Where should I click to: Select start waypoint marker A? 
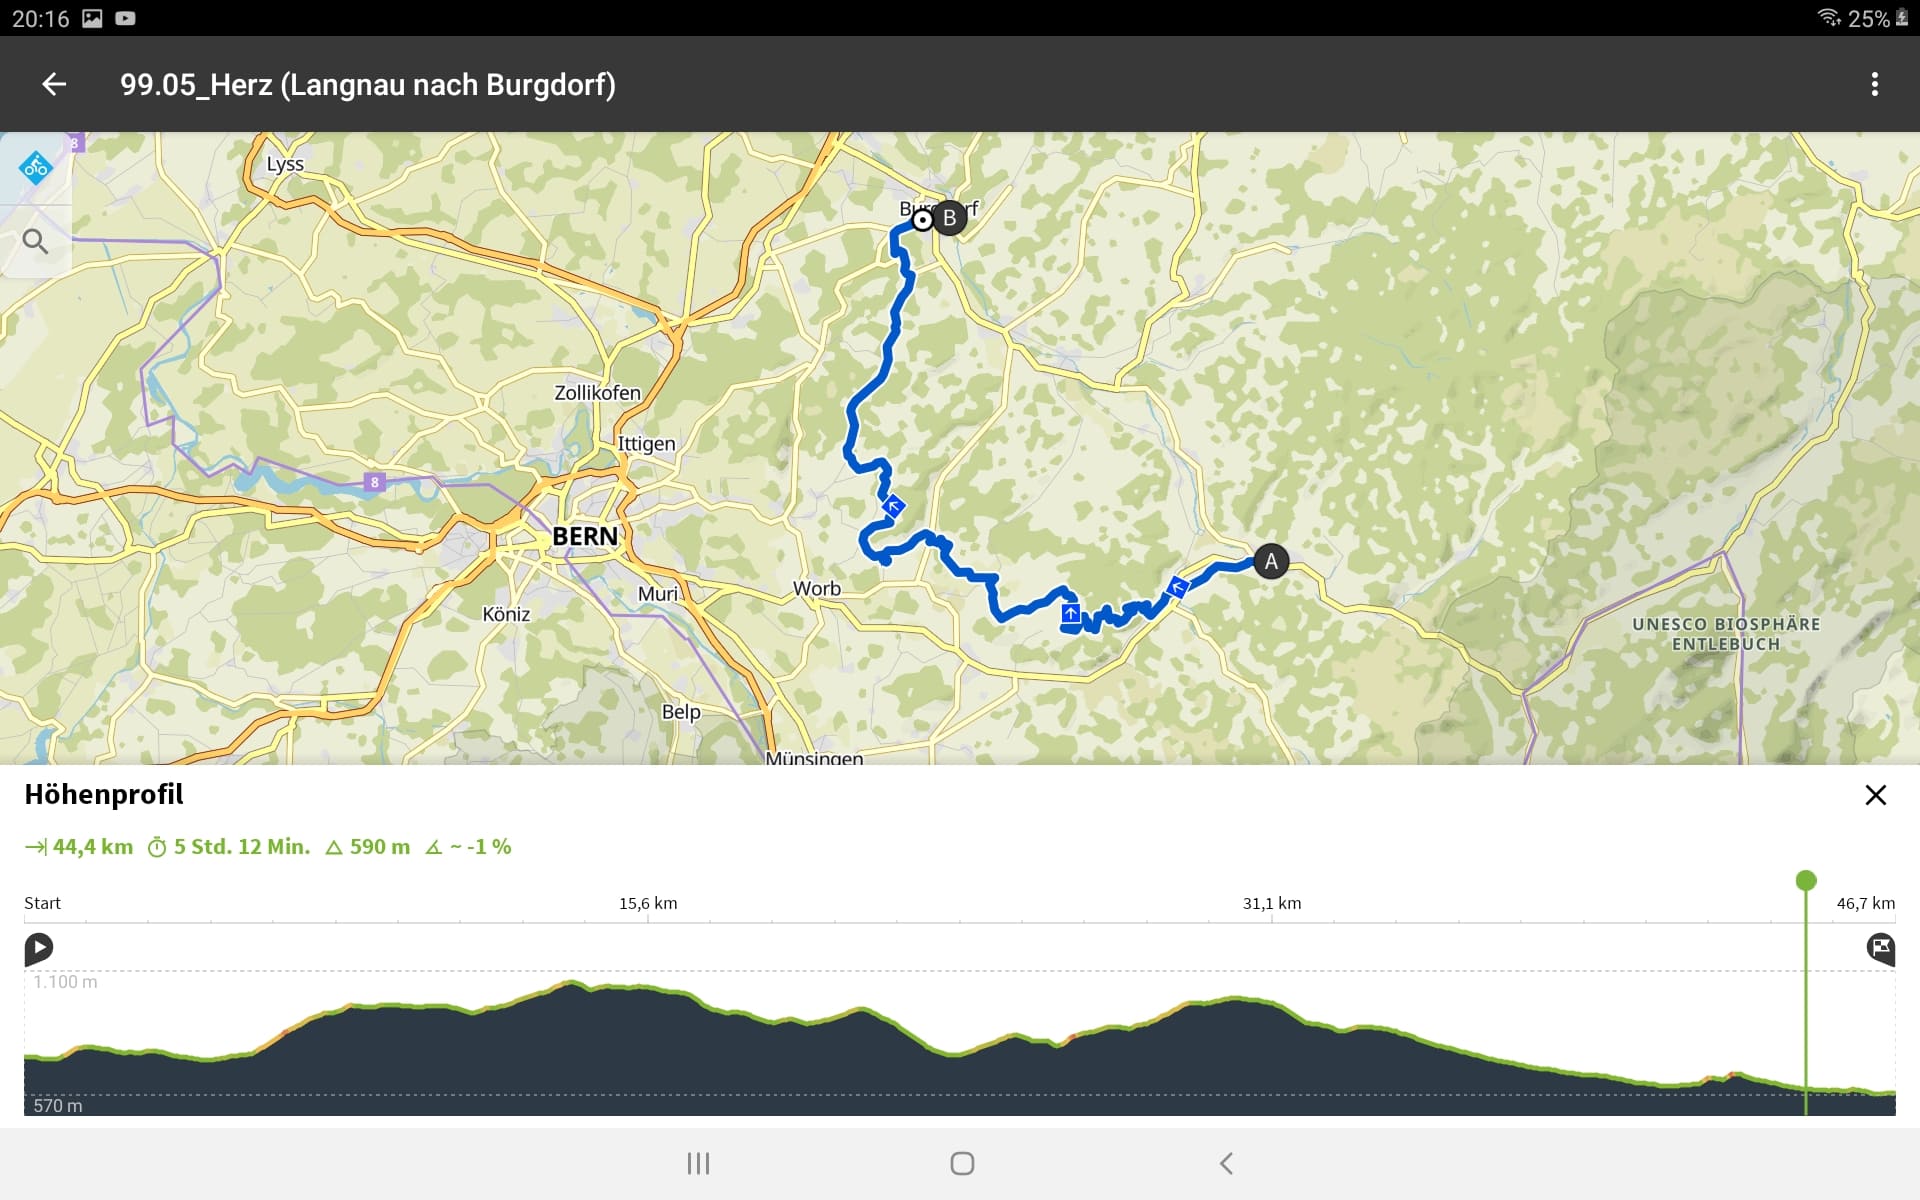coord(1270,561)
